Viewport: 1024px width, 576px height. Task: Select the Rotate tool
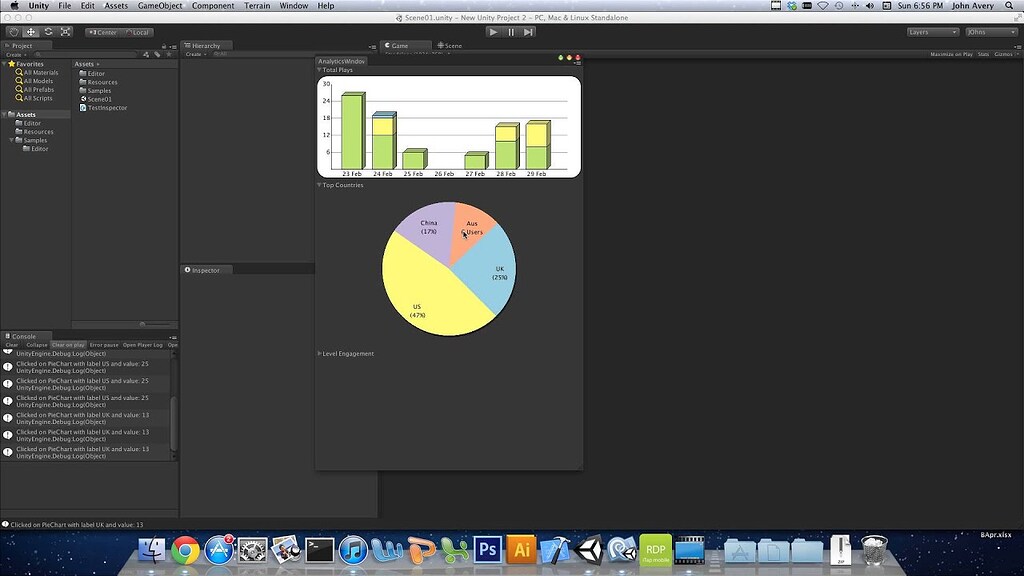(48, 31)
